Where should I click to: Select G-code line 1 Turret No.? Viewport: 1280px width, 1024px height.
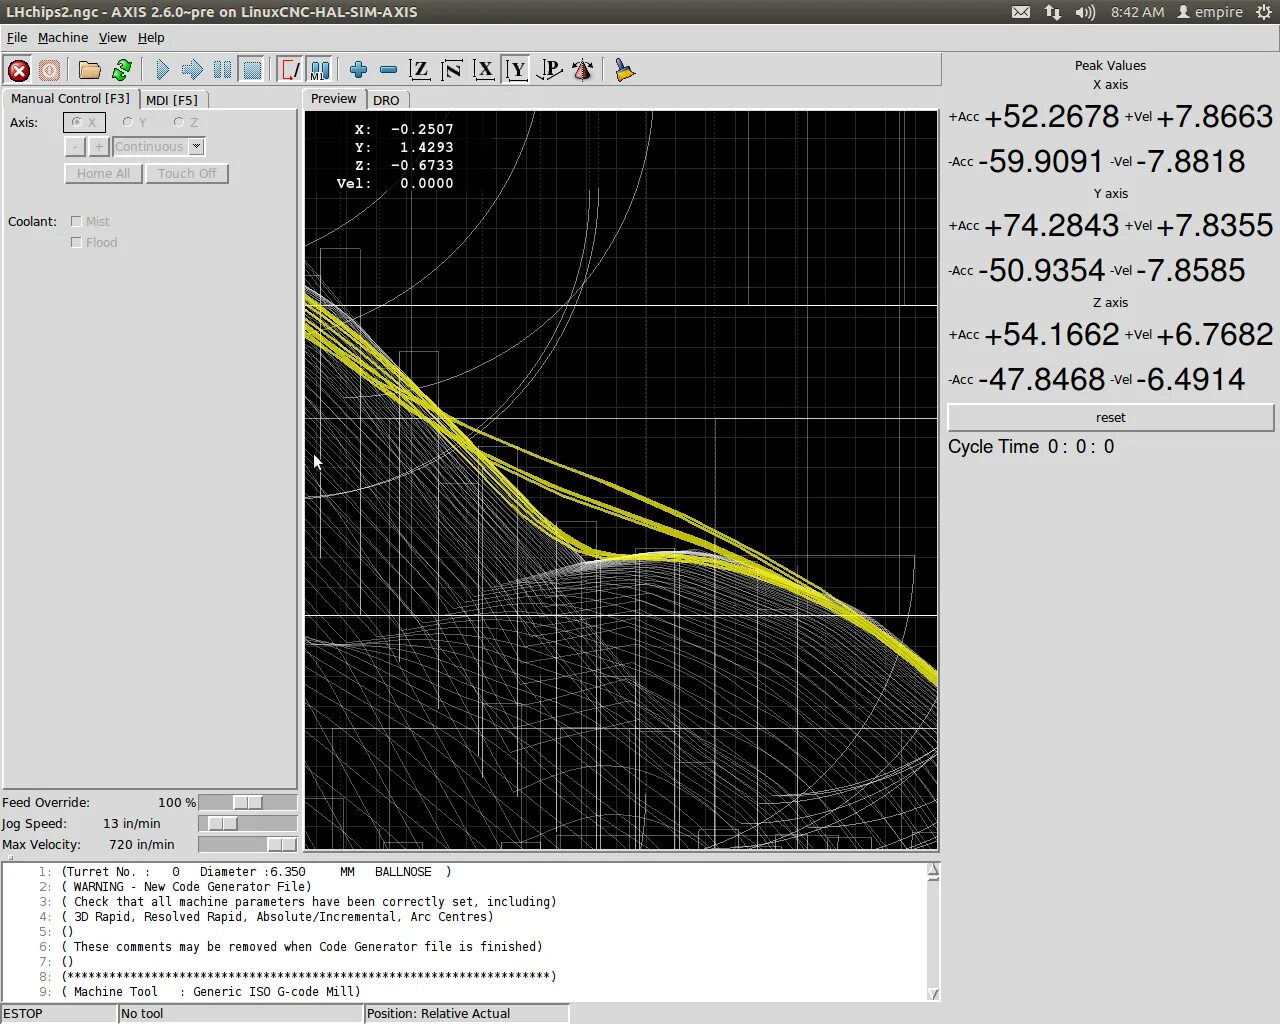[257, 872]
